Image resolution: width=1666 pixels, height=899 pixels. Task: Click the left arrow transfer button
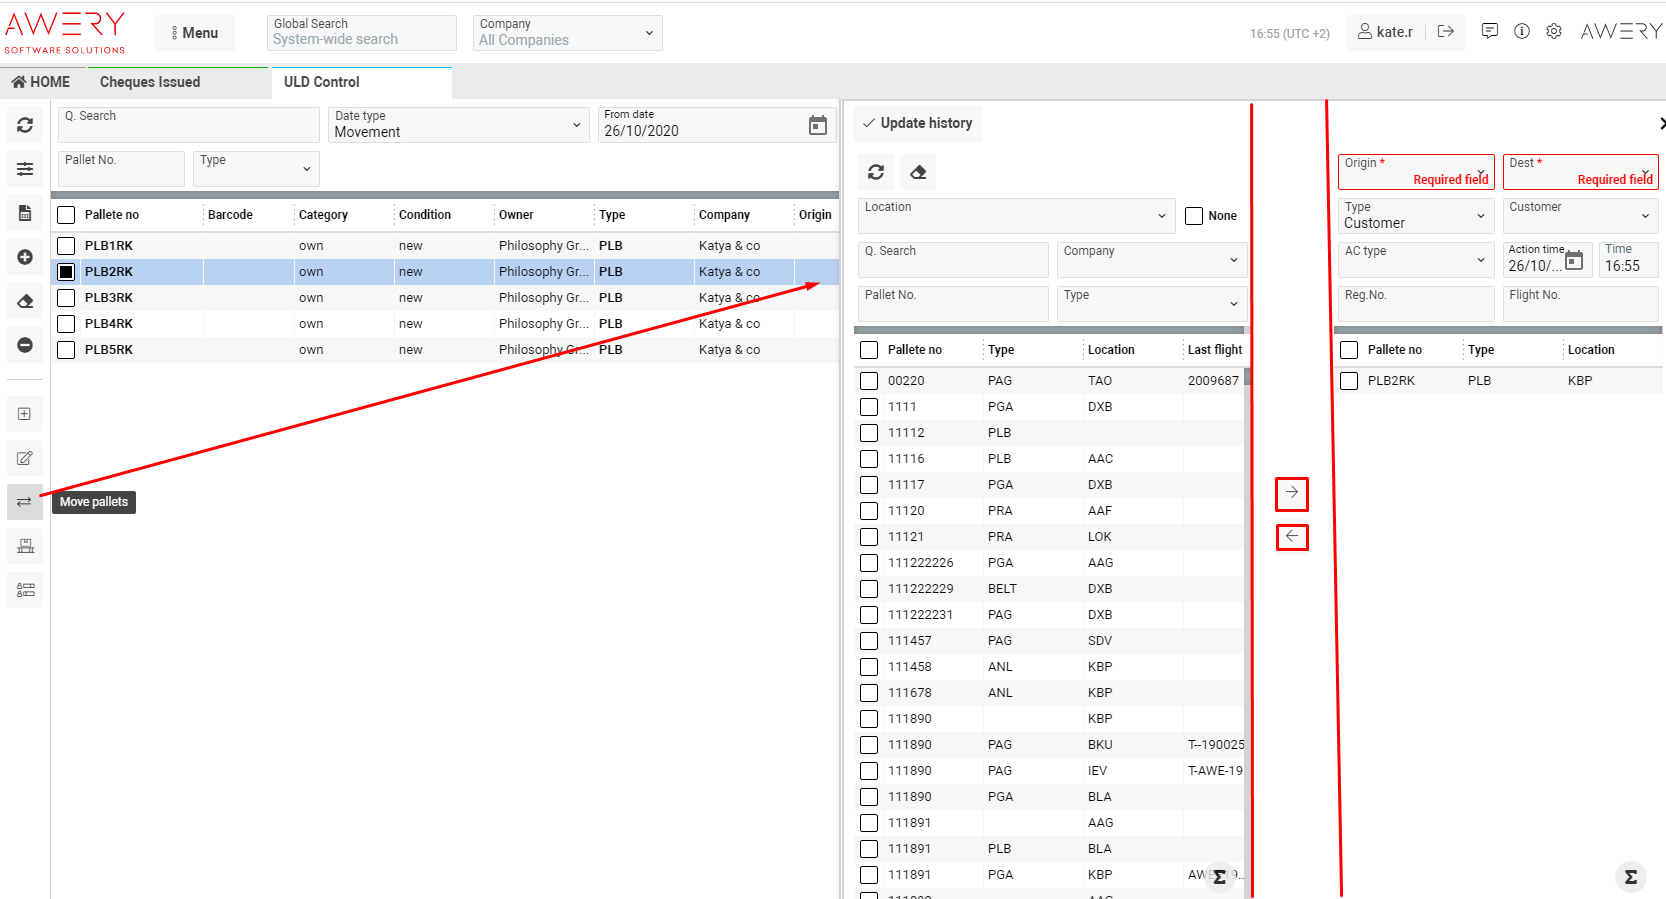[1292, 537]
